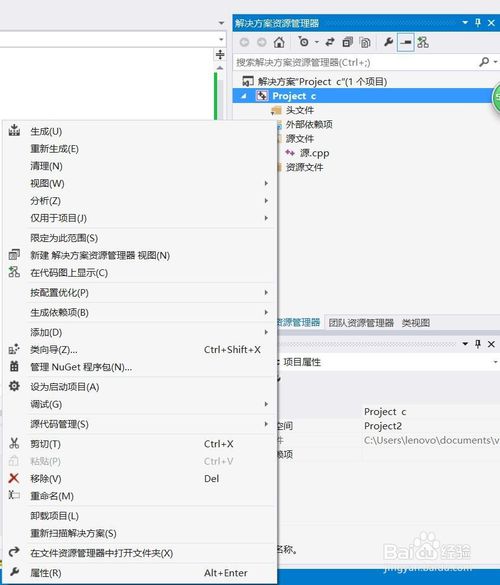500x585 pixels.
Task: Click the search magnifier icon
Action: [x=484, y=62]
